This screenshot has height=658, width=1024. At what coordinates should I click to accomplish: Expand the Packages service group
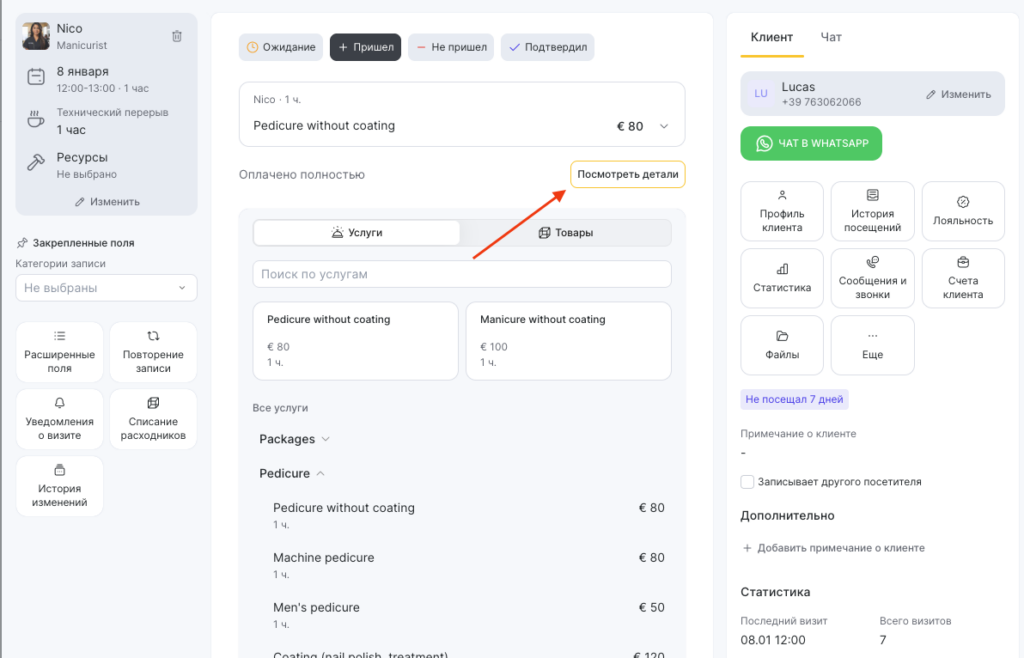click(x=294, y=439)
